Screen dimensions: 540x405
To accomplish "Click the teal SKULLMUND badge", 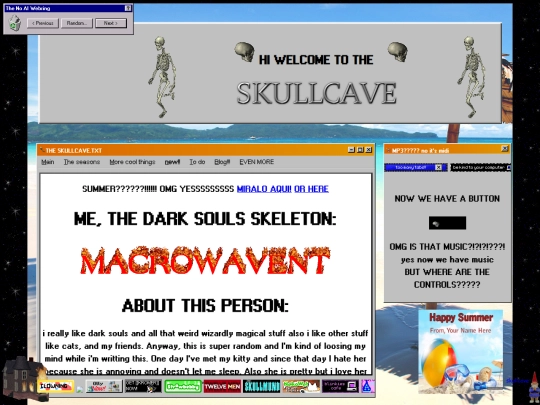I will (262, 386).
